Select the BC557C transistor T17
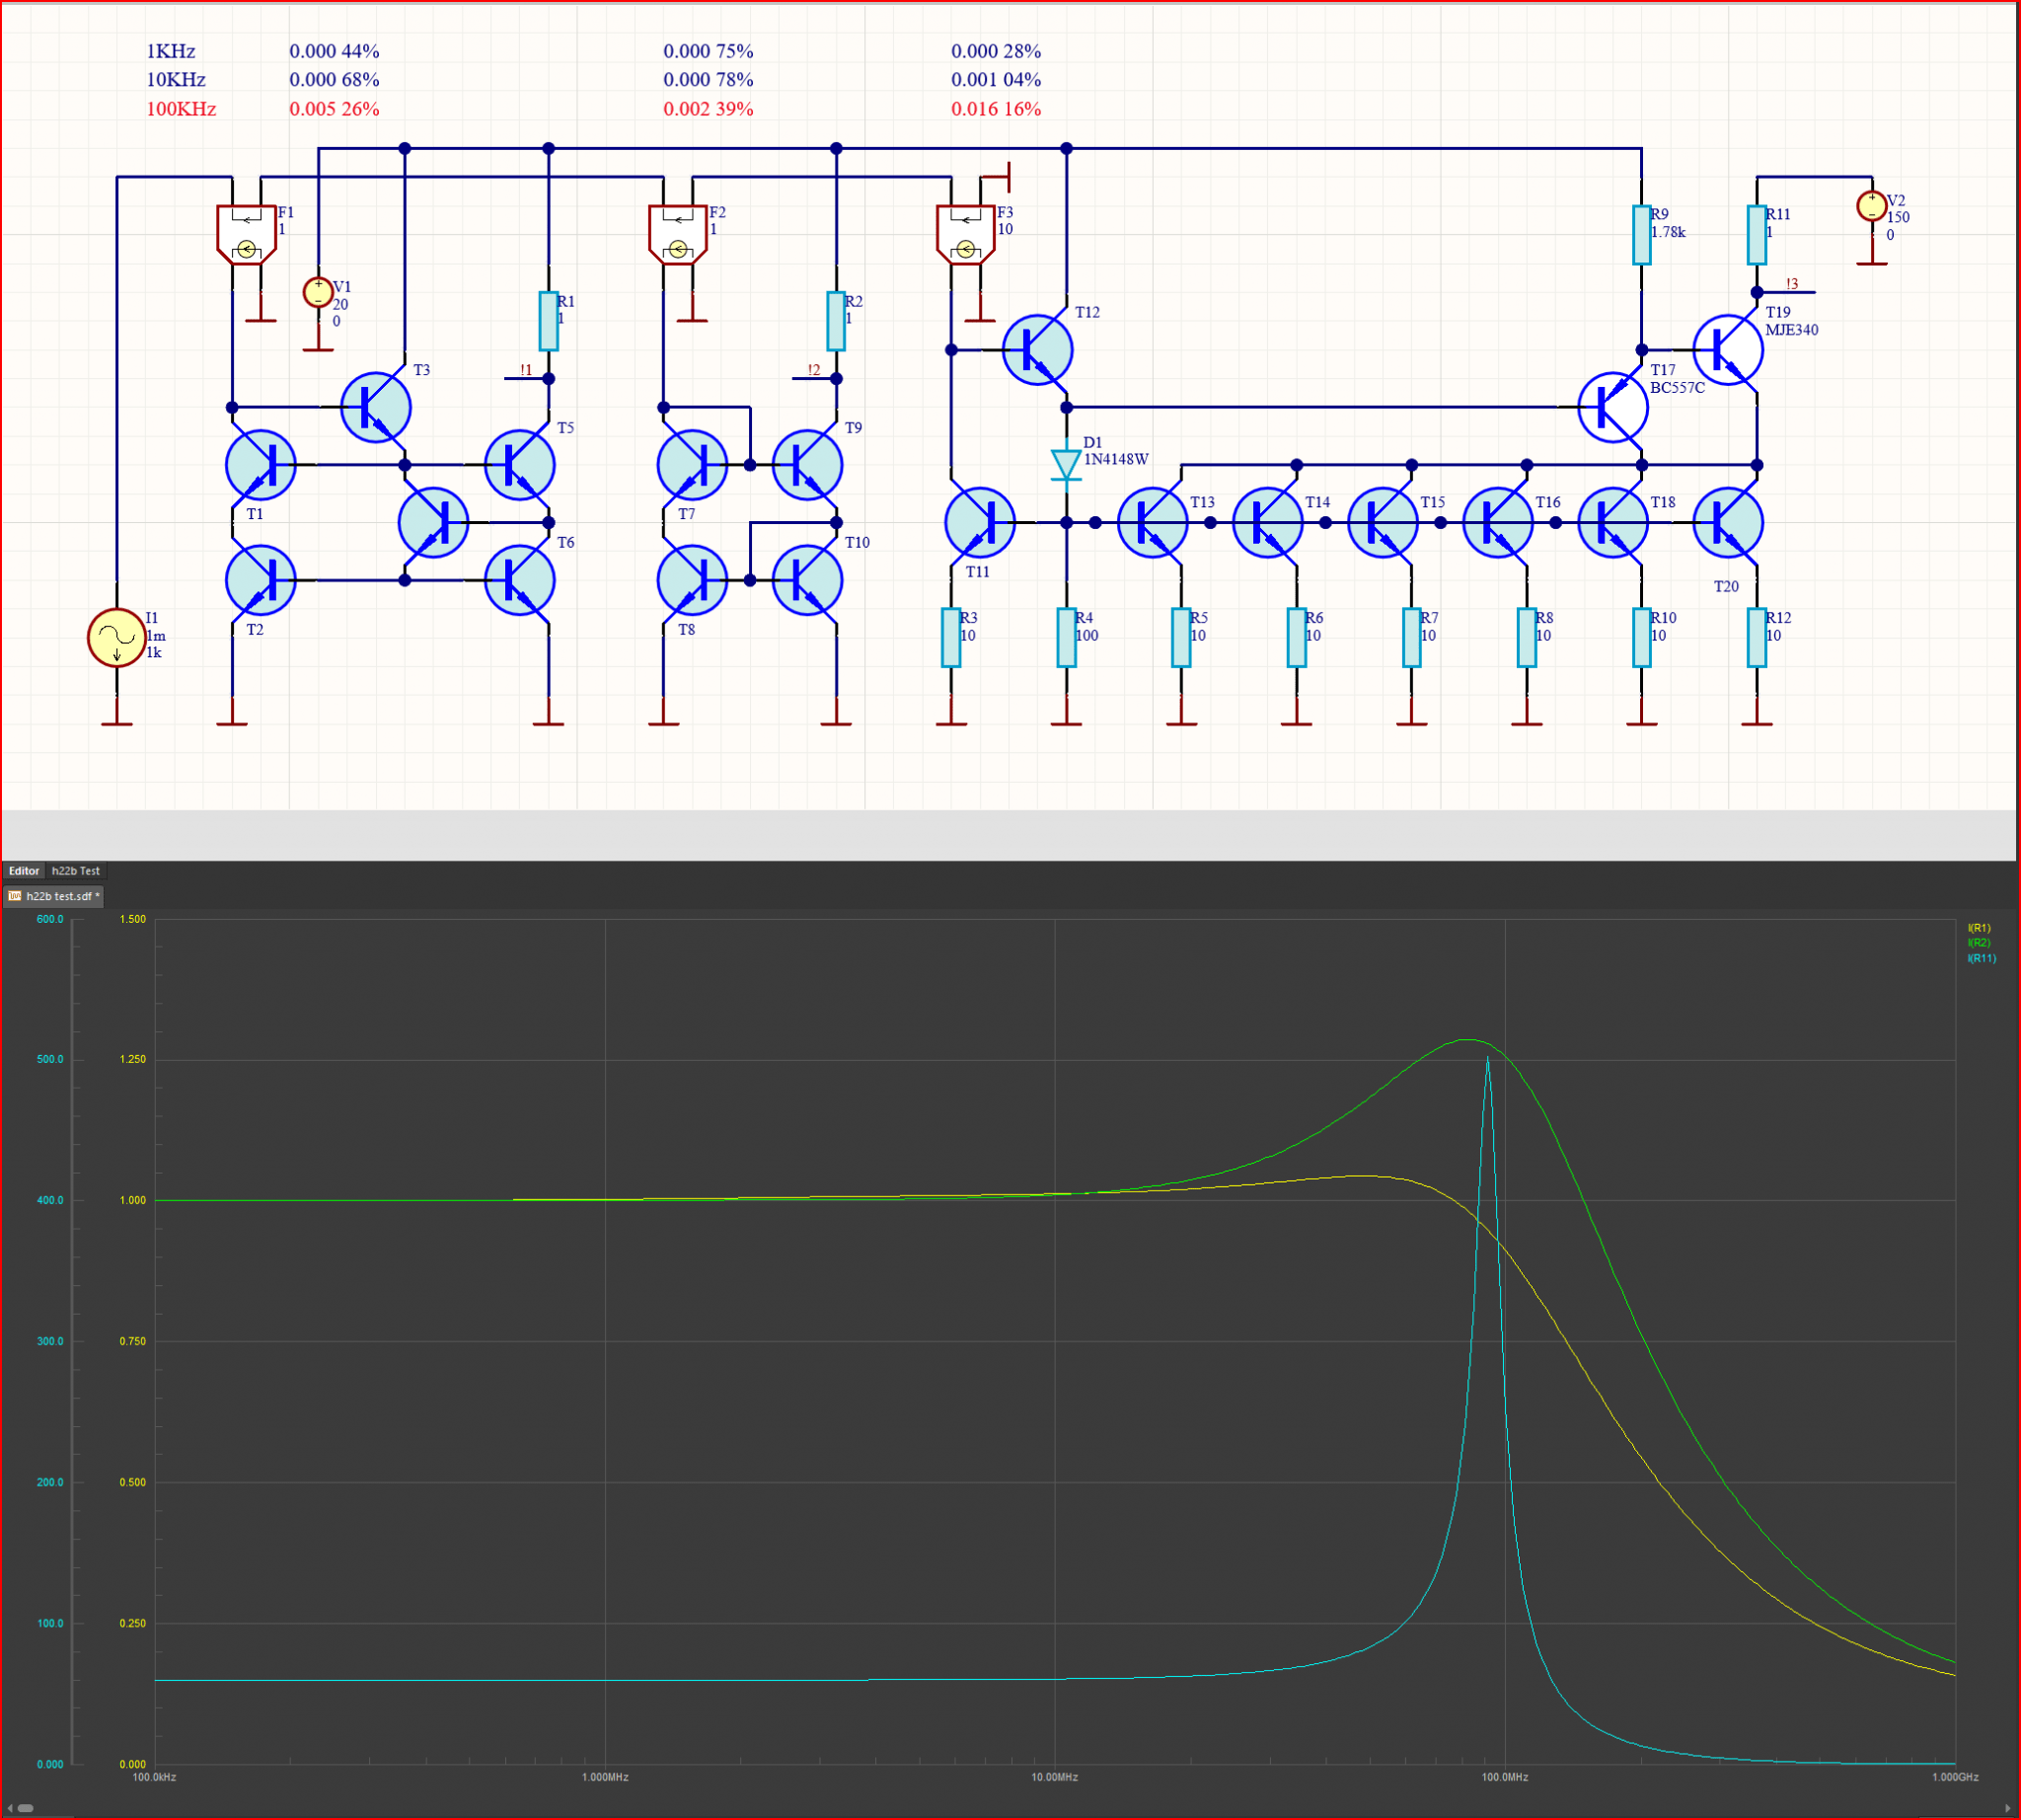Viewport: 2021px width, 1820px height. tap(1612, 407)
